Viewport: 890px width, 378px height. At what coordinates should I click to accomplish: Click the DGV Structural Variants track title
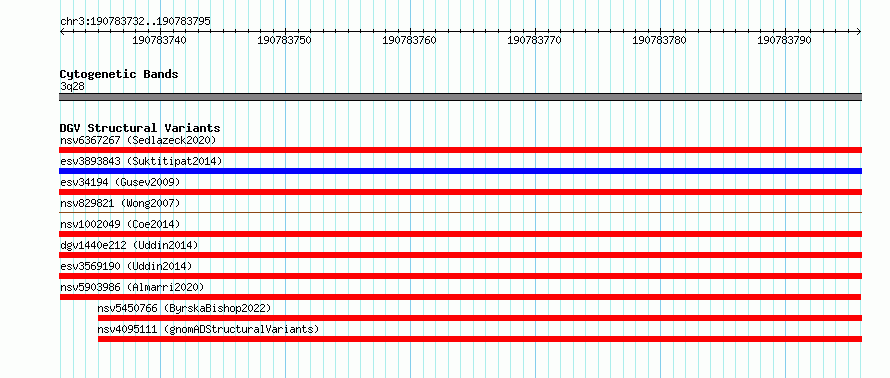tap(140, 128)
